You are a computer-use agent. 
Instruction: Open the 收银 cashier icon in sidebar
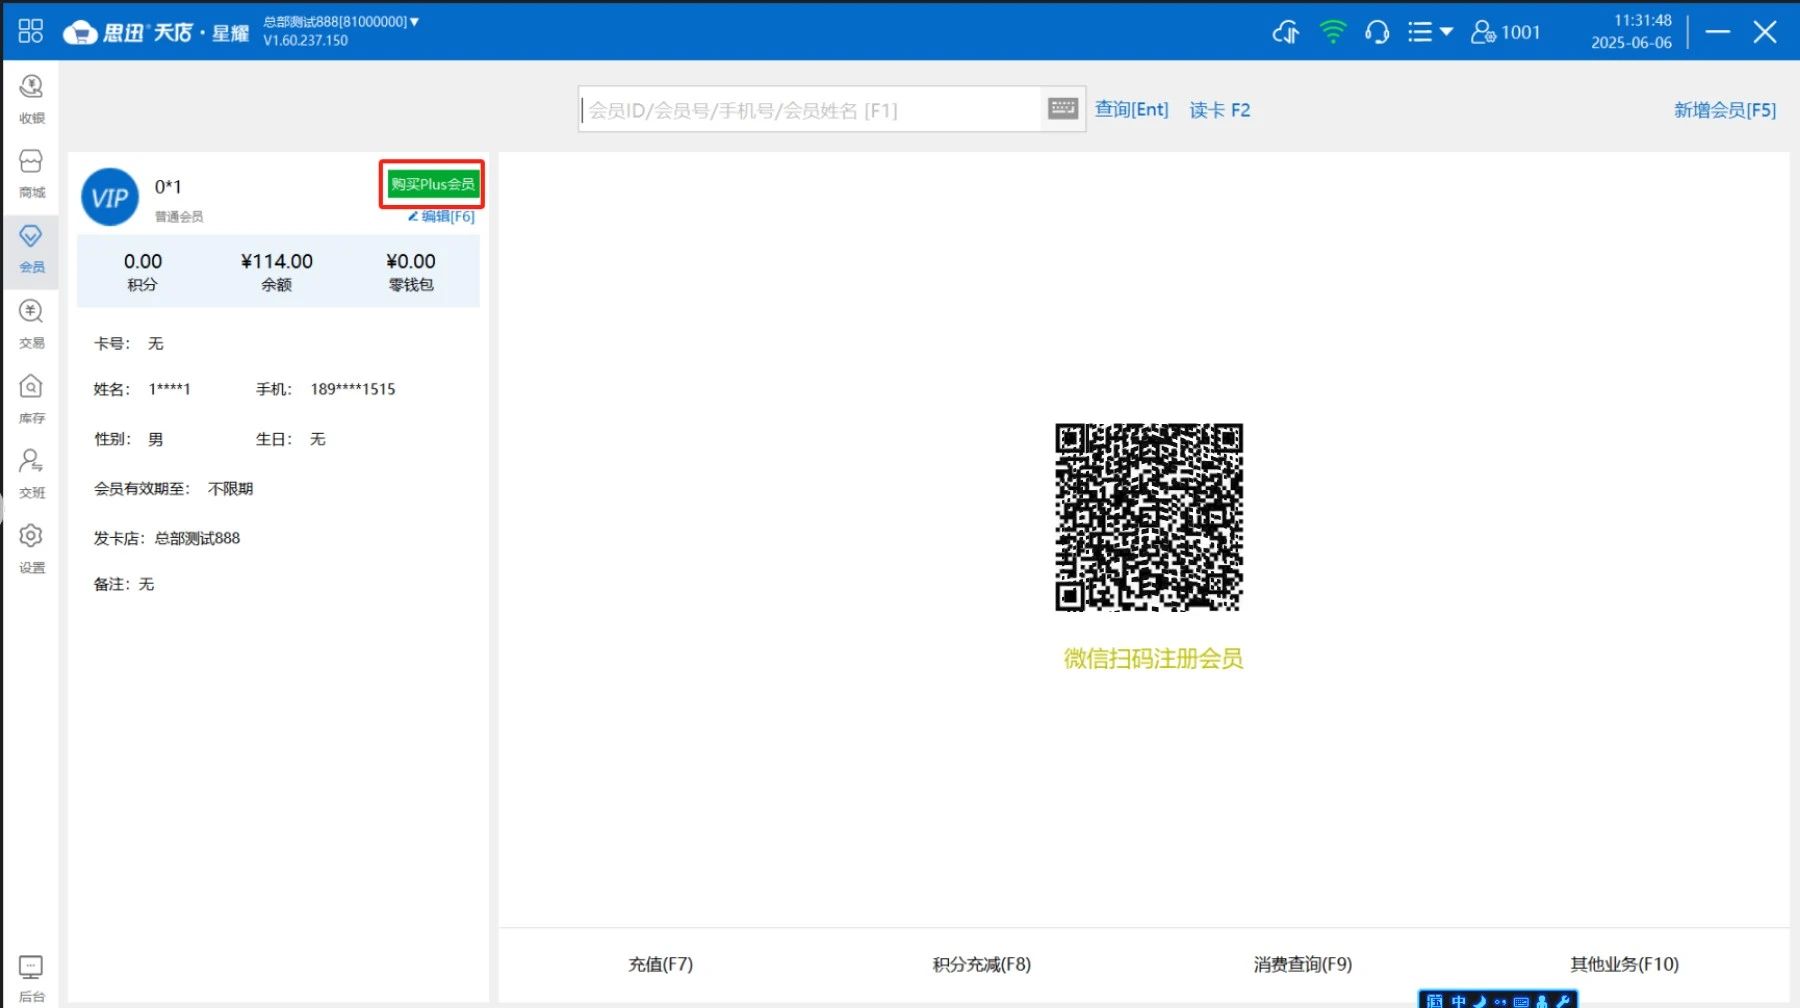click(31, 97)
